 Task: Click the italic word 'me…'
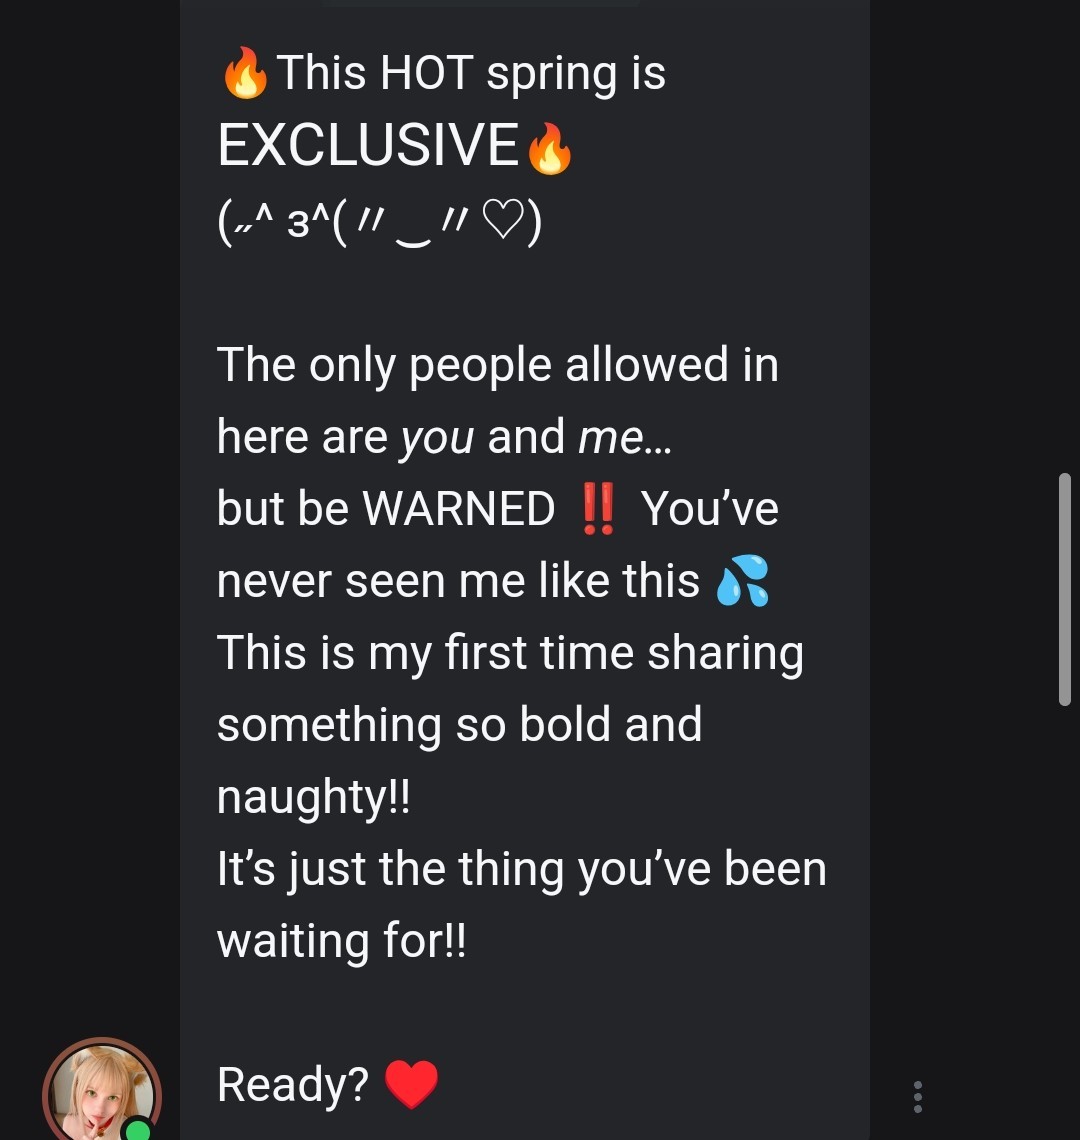624,437
